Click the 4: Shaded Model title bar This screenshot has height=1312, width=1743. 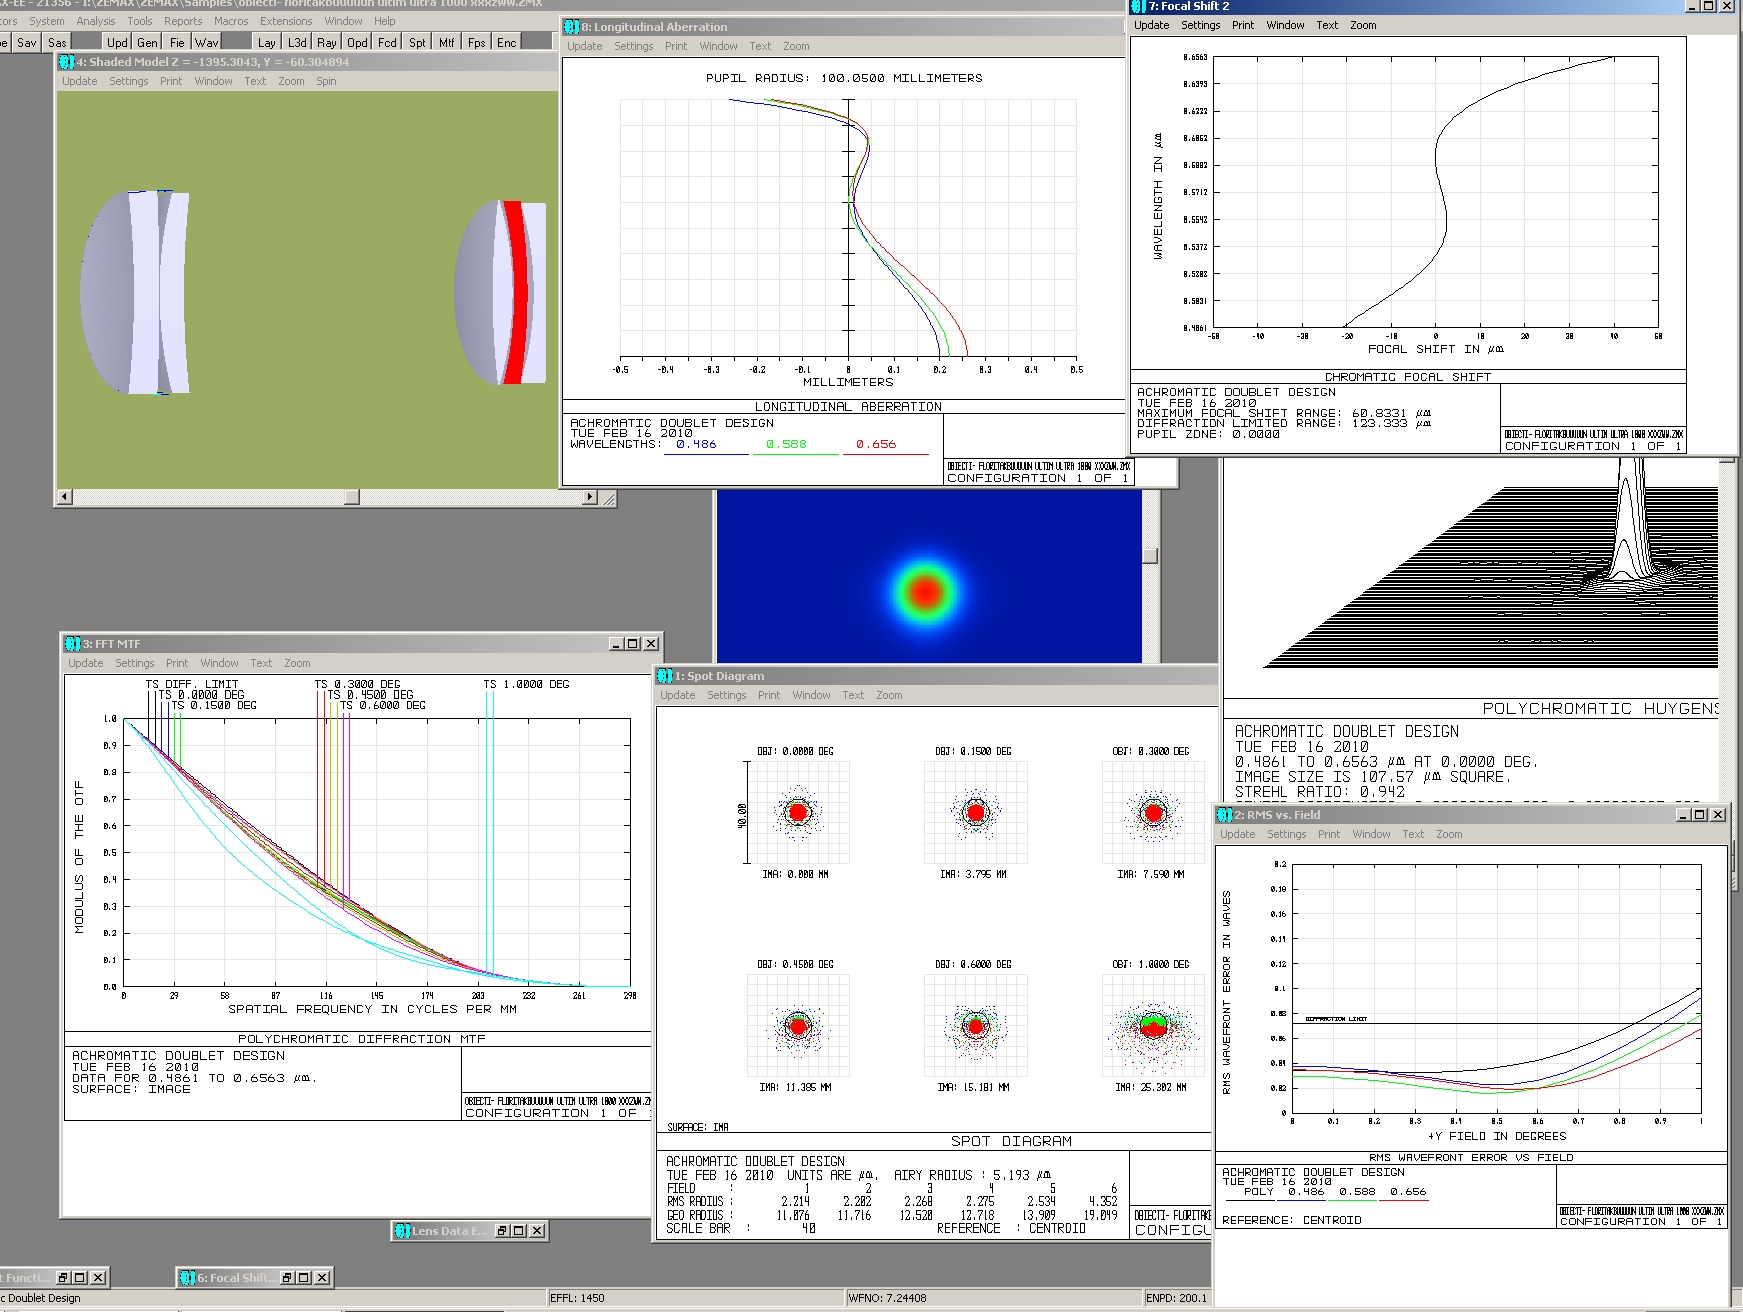point(307,62)
